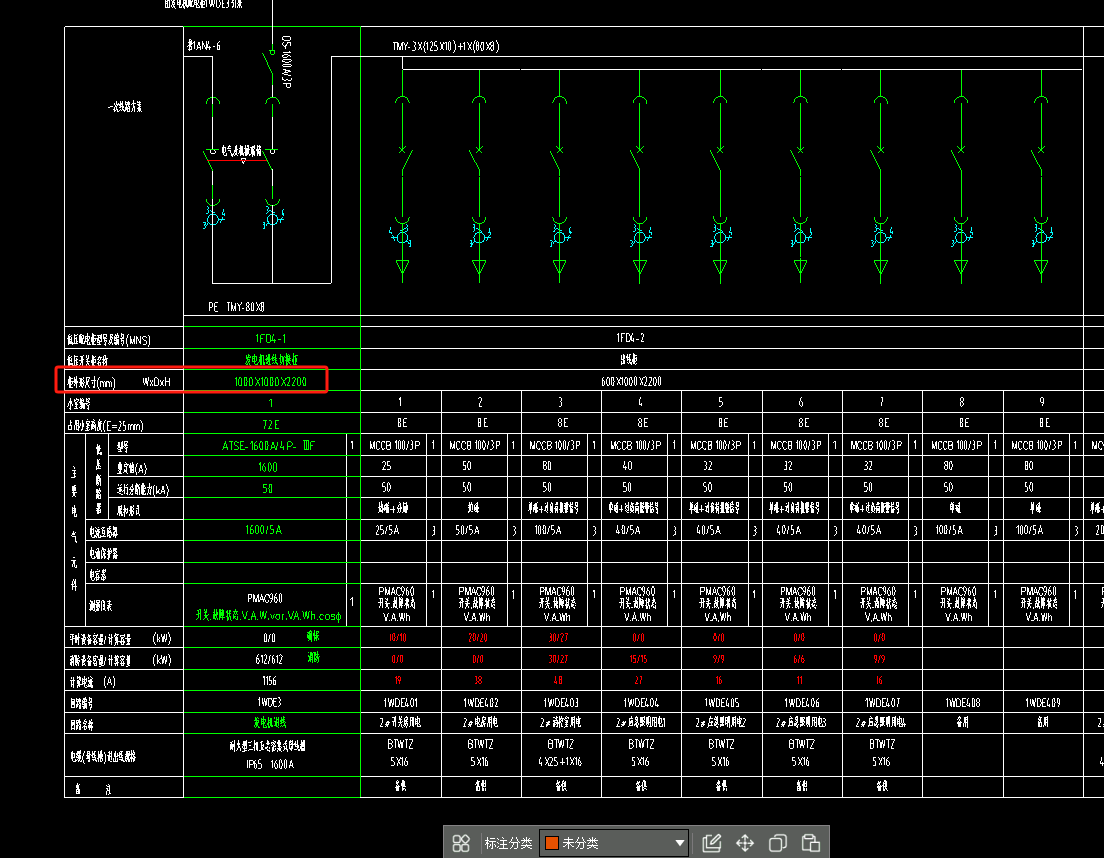Select the 1WDE409 circuit number

[1043, 702]
